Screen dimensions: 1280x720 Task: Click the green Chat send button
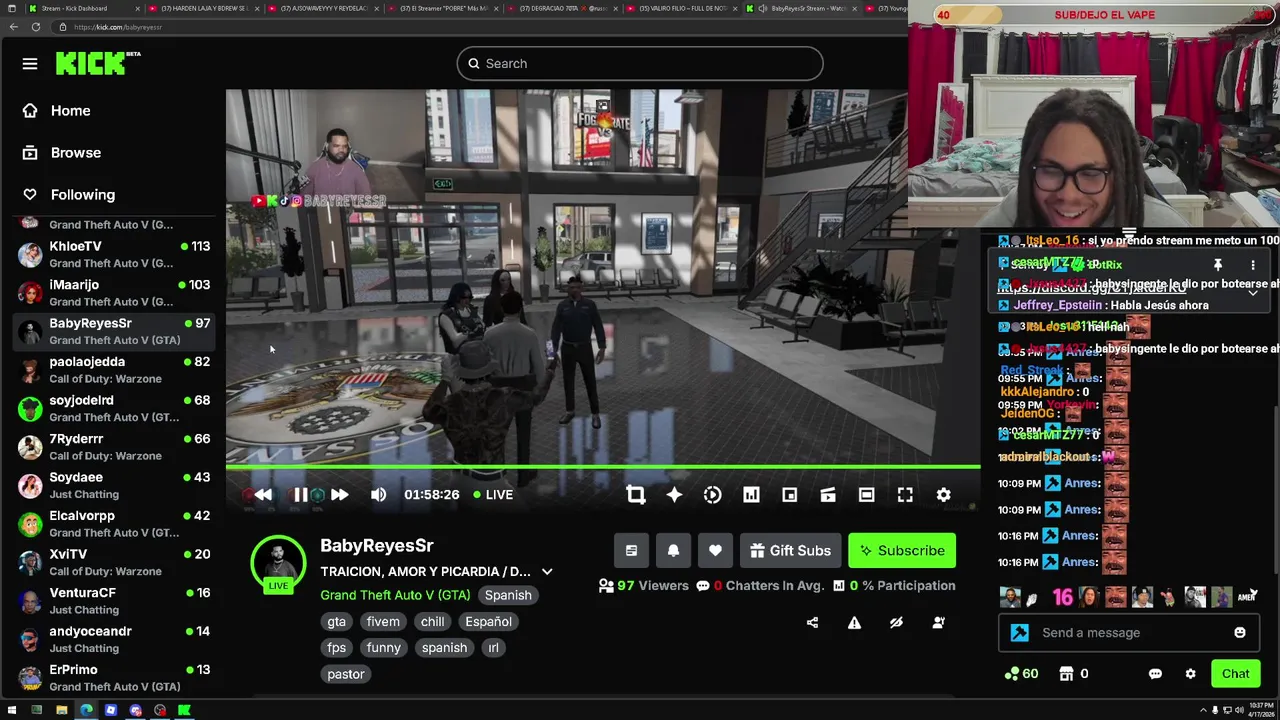(x=1235, y=674)
